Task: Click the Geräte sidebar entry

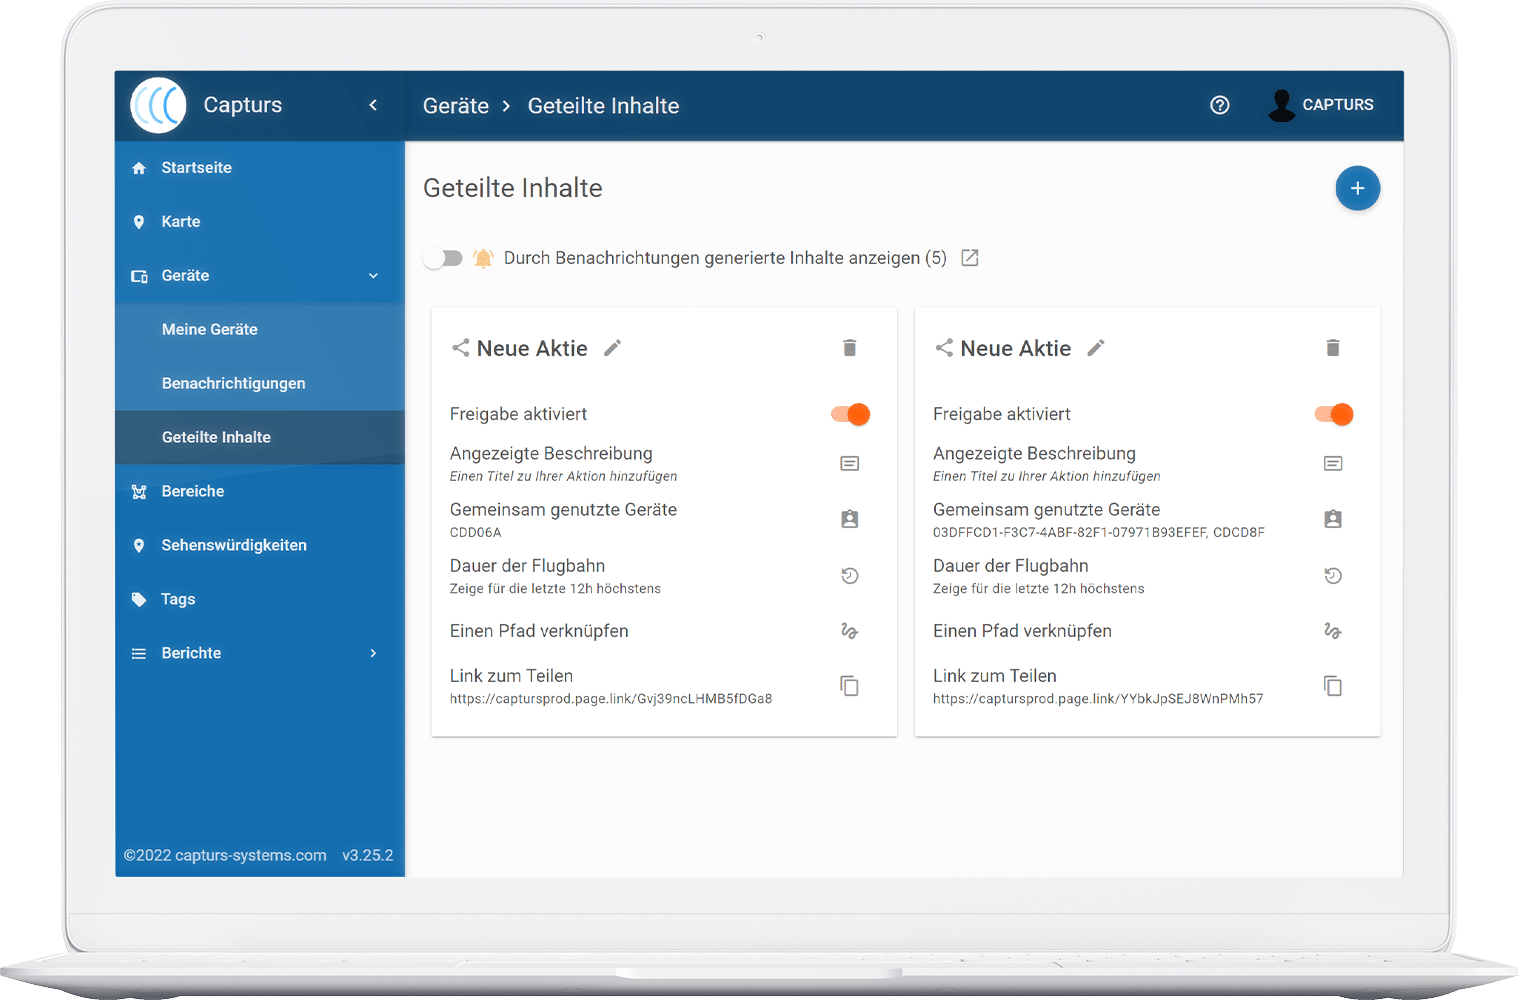Action: point(260,276)
